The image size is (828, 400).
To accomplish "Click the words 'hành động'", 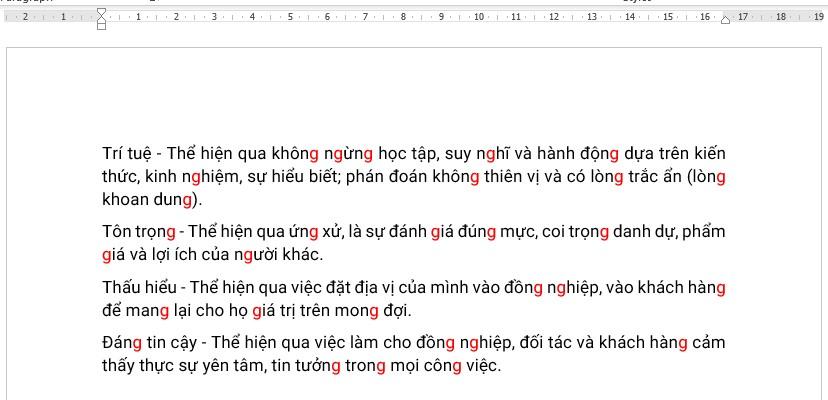I will (x=578, y=154).
